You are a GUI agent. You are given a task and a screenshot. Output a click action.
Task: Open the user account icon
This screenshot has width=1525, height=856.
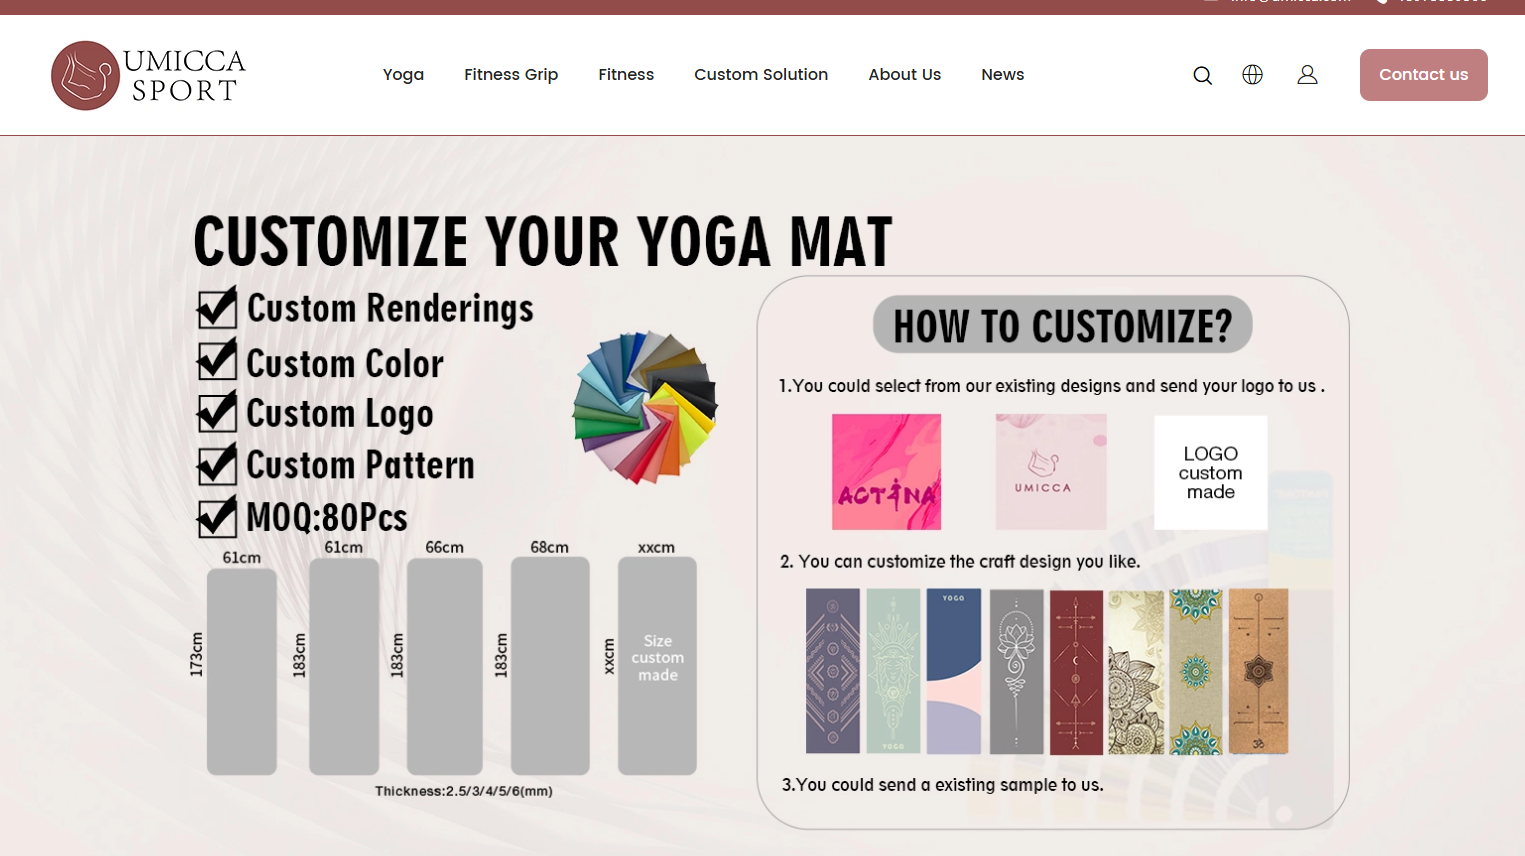[1307, 75]
